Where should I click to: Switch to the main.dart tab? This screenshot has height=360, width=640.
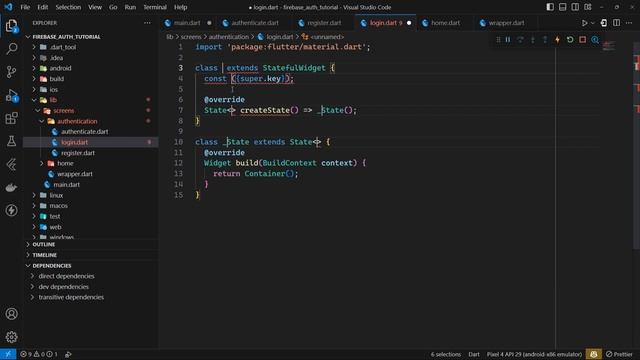(187, 23)
